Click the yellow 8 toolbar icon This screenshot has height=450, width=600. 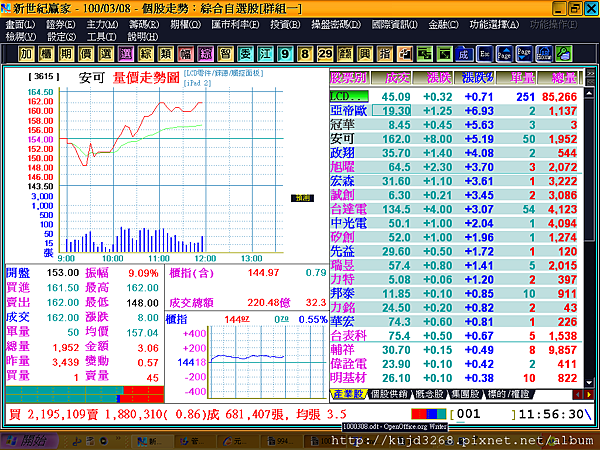tap(305, 54)
